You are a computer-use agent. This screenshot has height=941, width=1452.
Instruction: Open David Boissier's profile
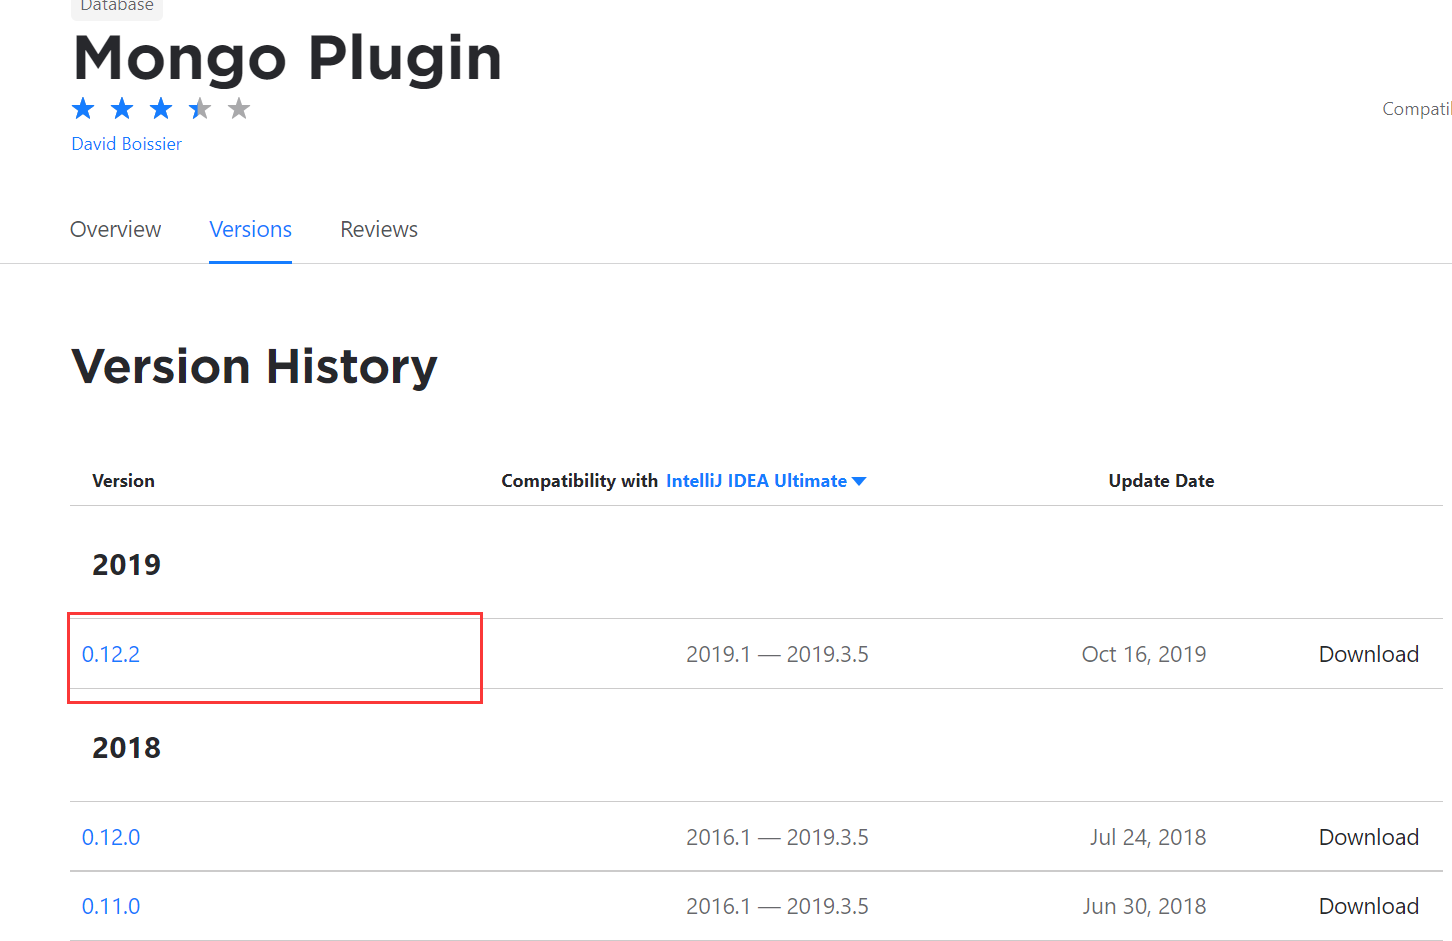point(126,143)
